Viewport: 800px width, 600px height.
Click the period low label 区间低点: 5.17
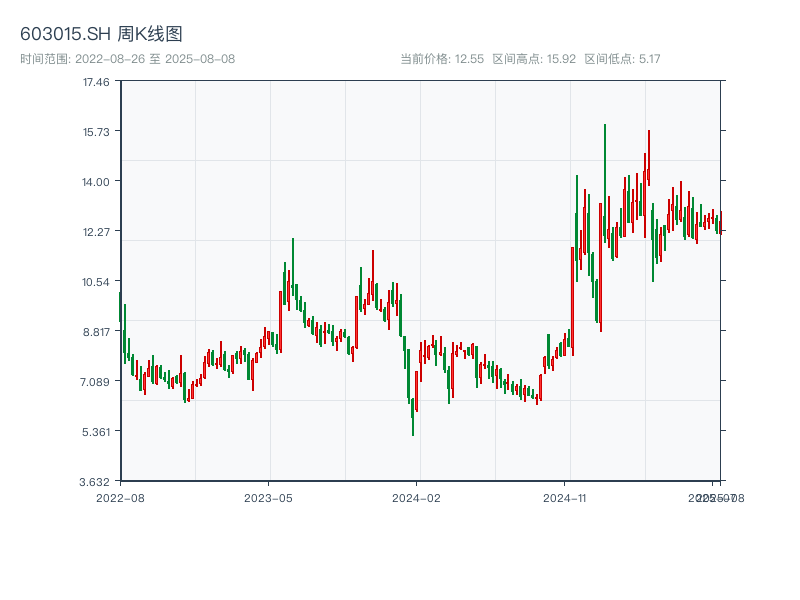coord(622,59)
